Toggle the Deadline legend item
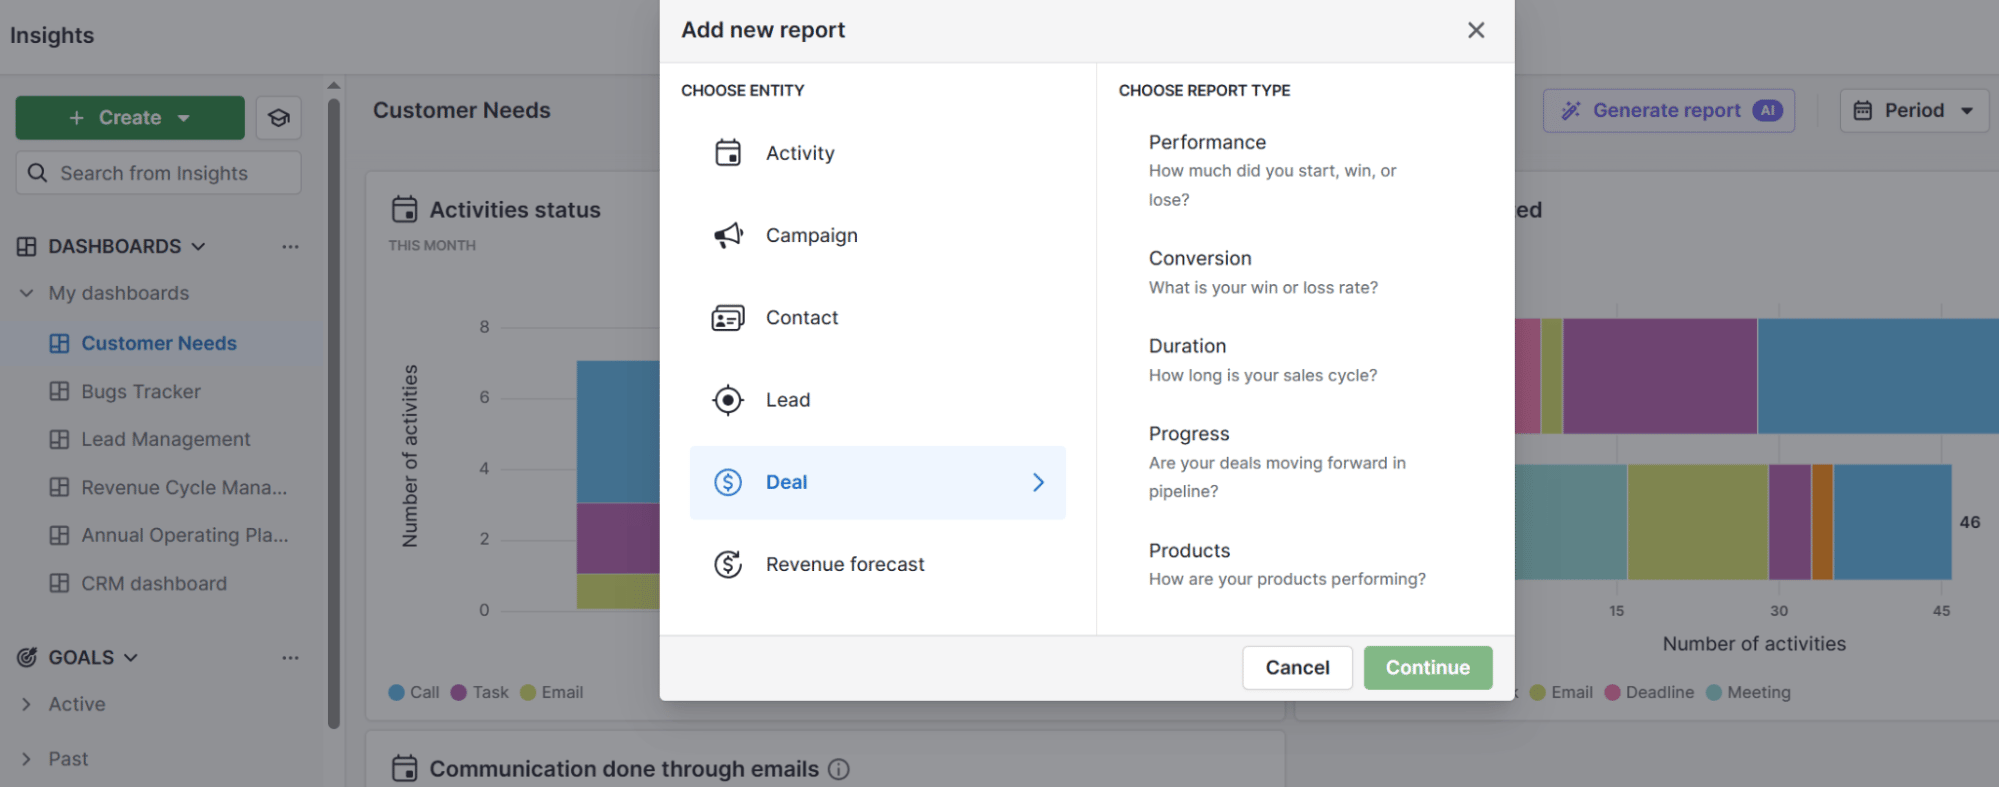The height and width of the screenshot is (787, 1999). pos(1649,692)
